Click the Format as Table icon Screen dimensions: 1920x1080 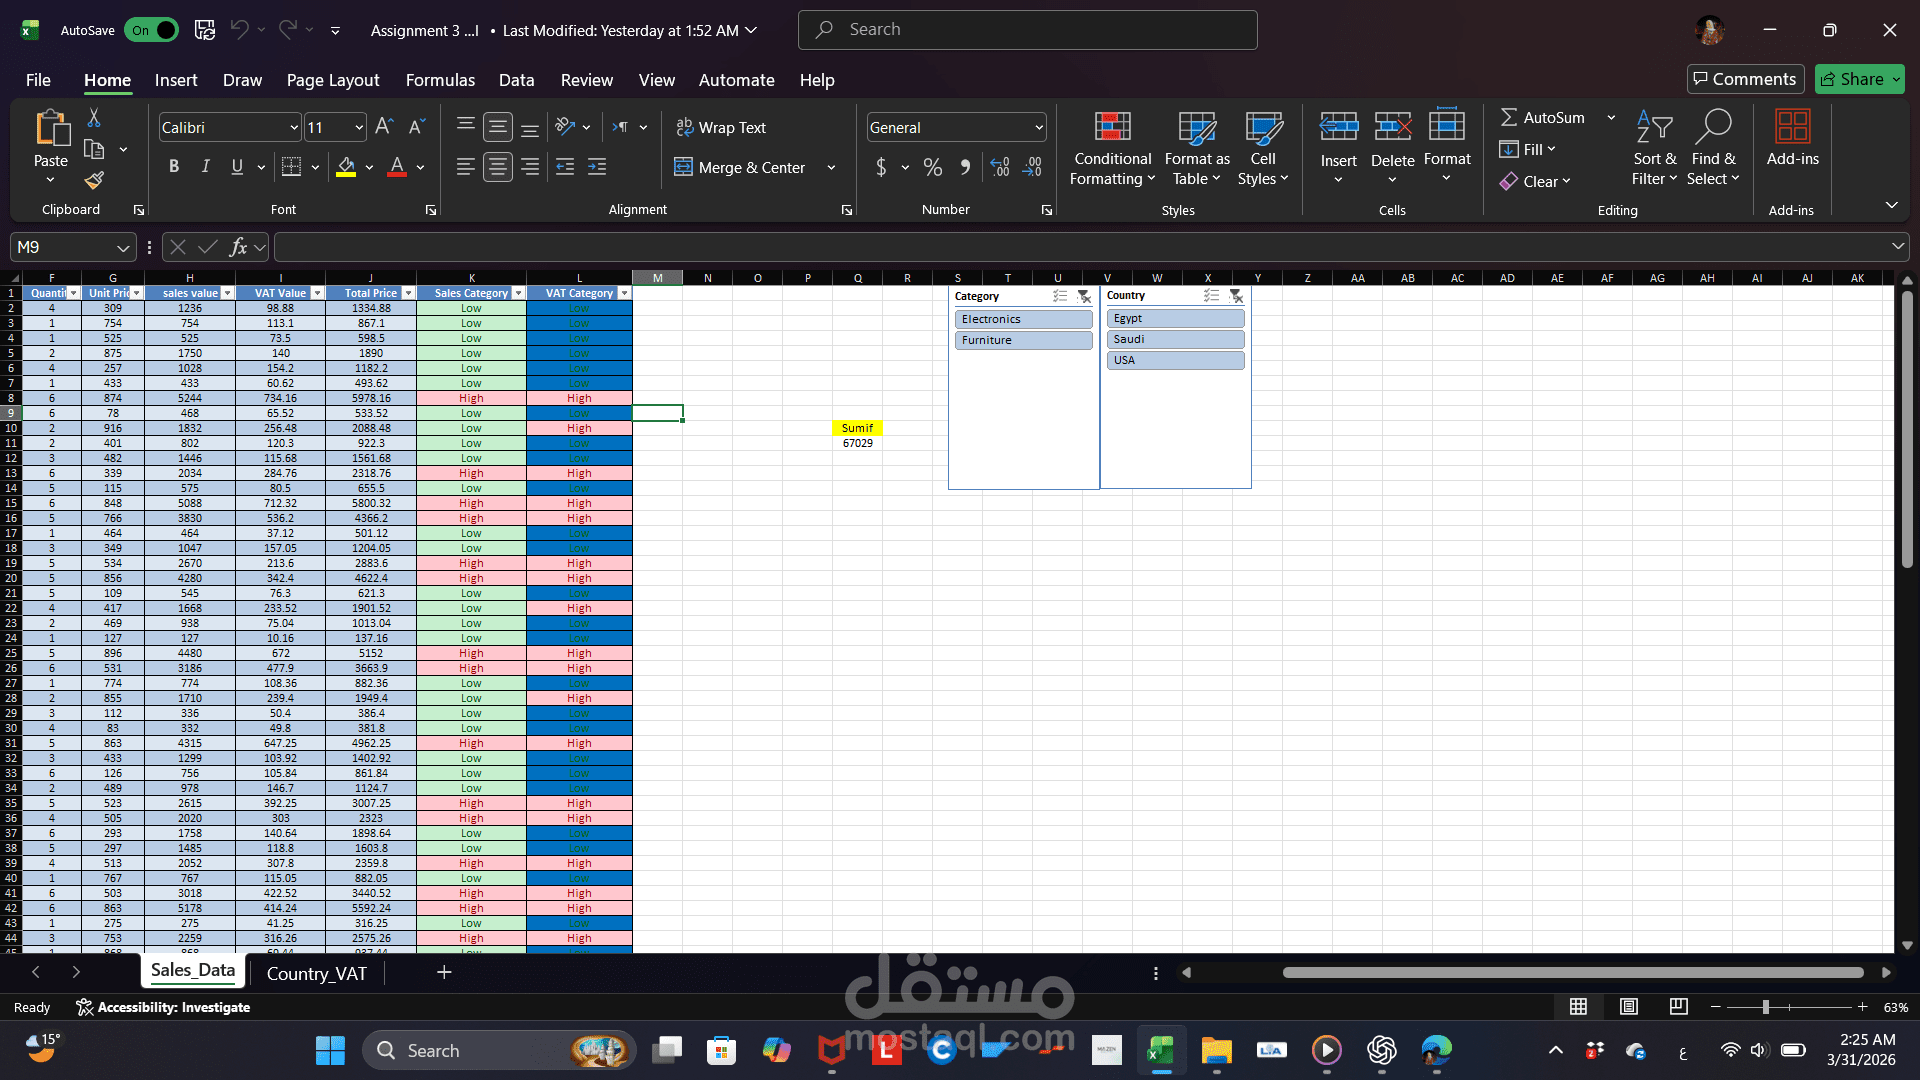pos(1196,130)
